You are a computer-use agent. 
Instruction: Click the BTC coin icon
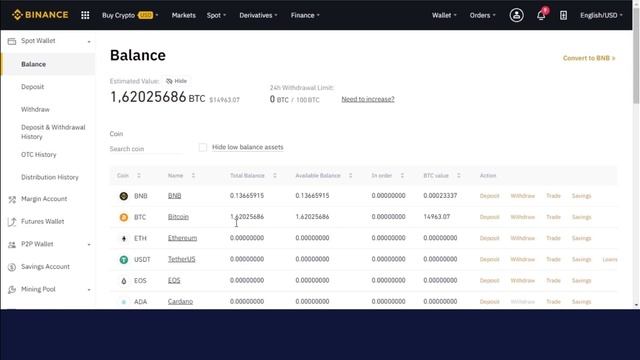pyautogui.click(x=124, y=218)
